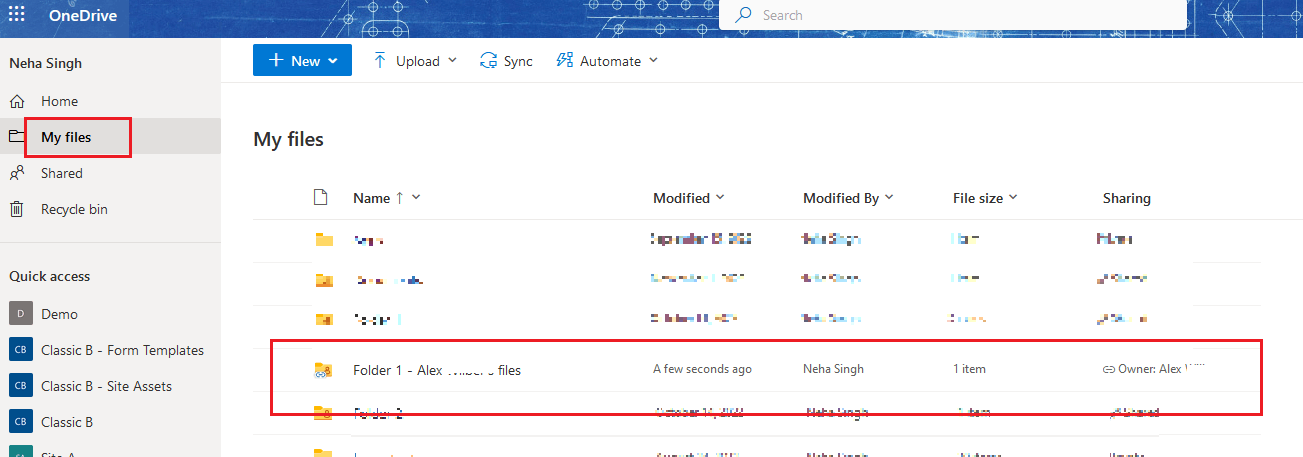
Task: Open the New button menu
Action: [x=303, y=61]
